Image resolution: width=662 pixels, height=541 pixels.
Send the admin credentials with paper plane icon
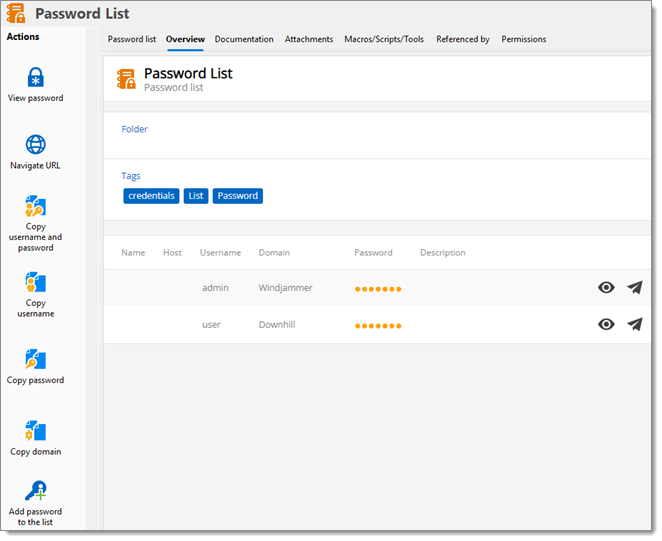point(635,288)
